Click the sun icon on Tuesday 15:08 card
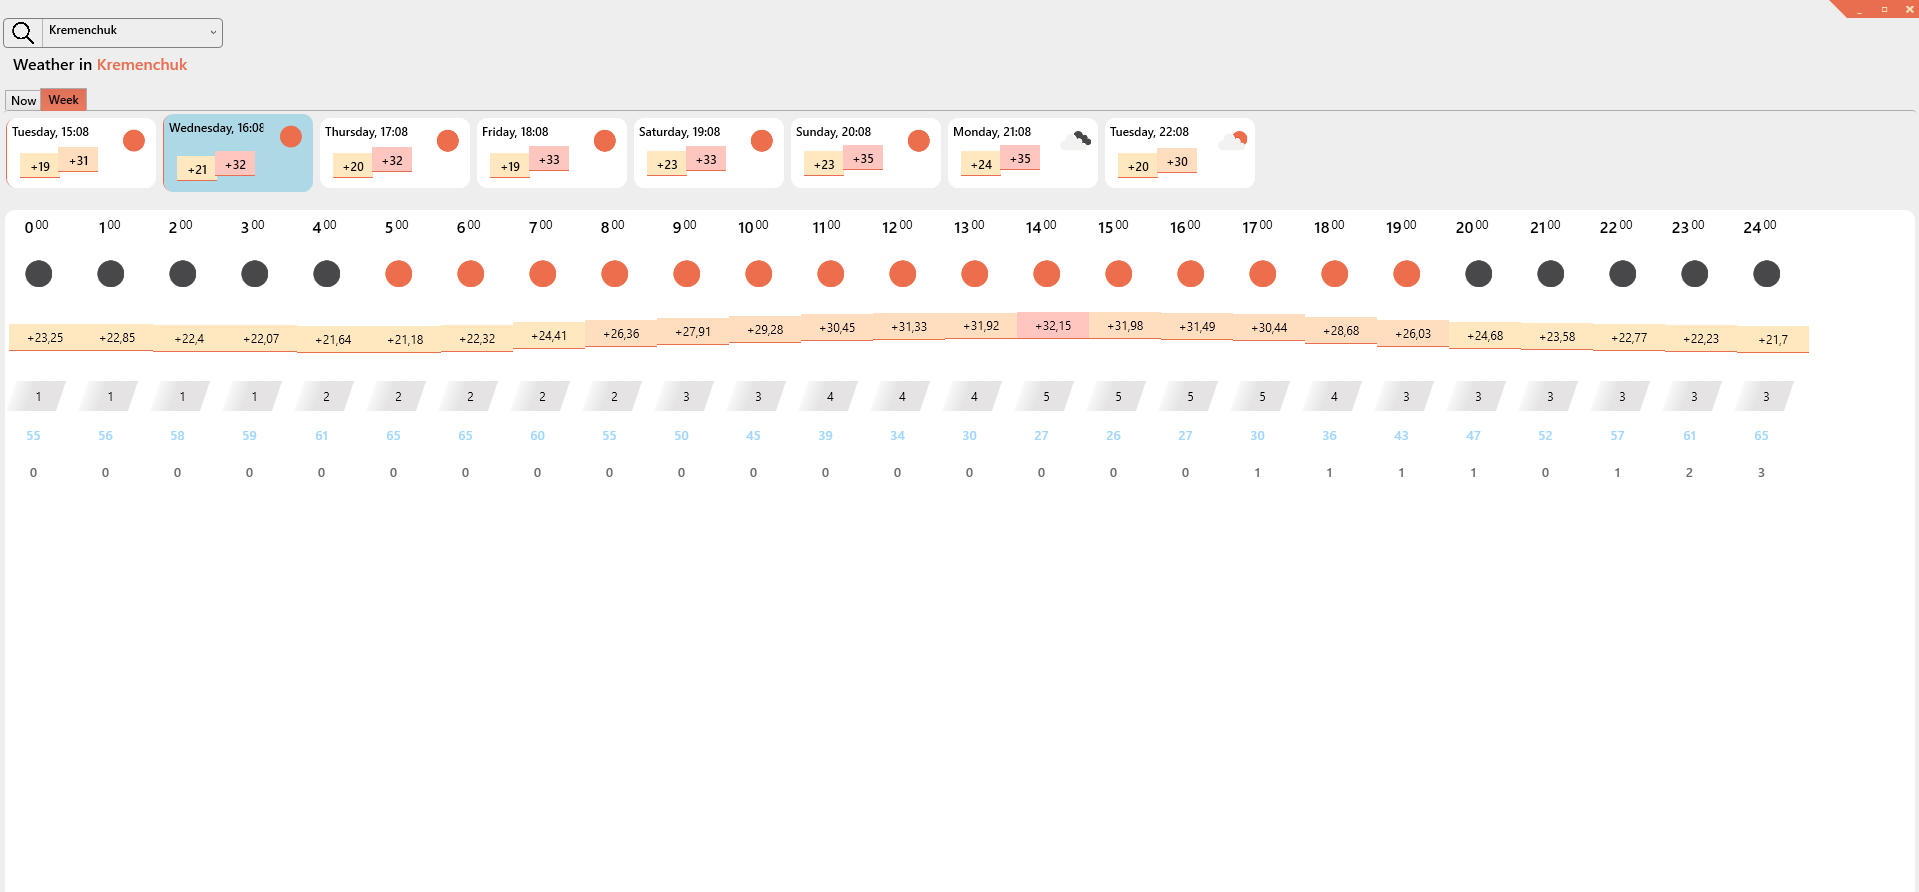Screen dimensions: 1919x892 [x=134, y=140]
